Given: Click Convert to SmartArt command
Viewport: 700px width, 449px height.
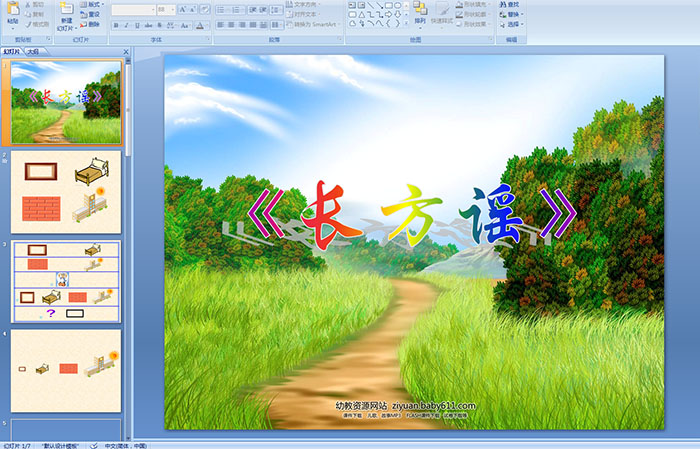Looking at the screenshot, I should [x=313, y=24].
